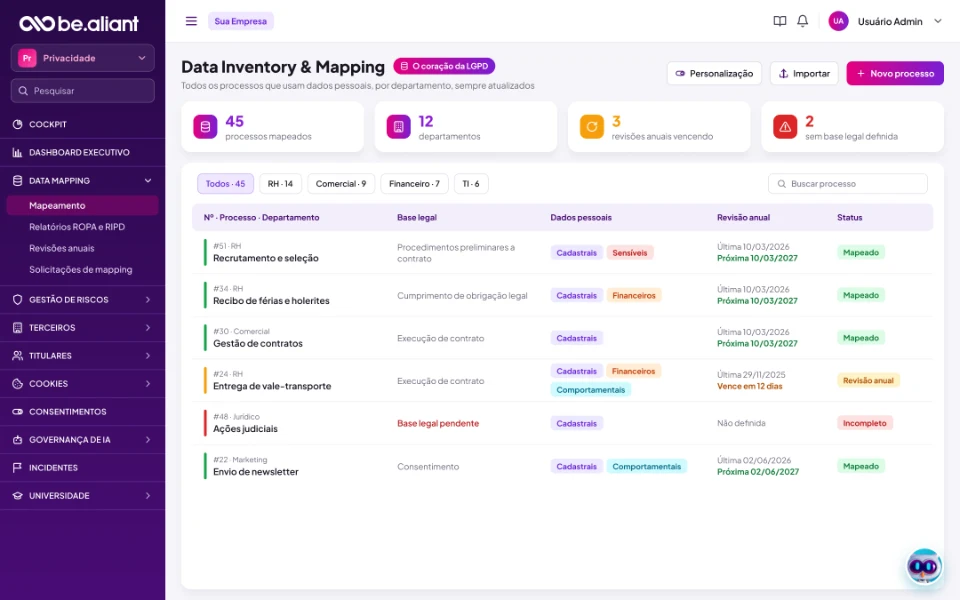Click the Terceiros building icon

click(17, 328)
